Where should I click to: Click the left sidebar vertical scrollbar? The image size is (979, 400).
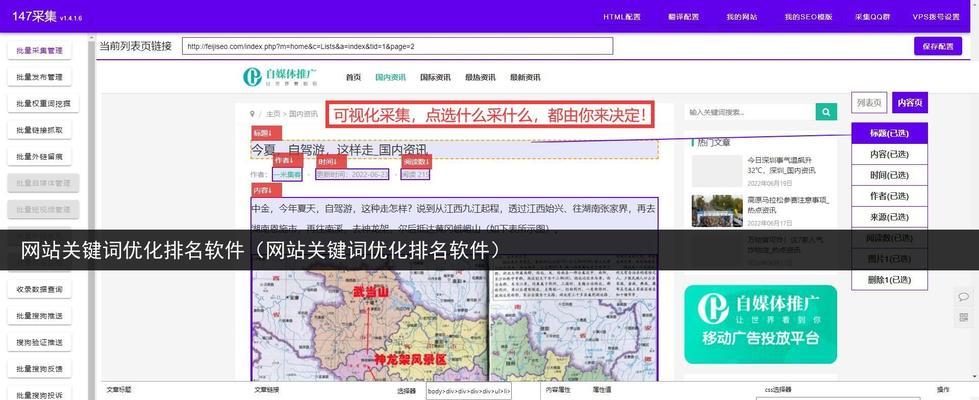coord(91,216)
